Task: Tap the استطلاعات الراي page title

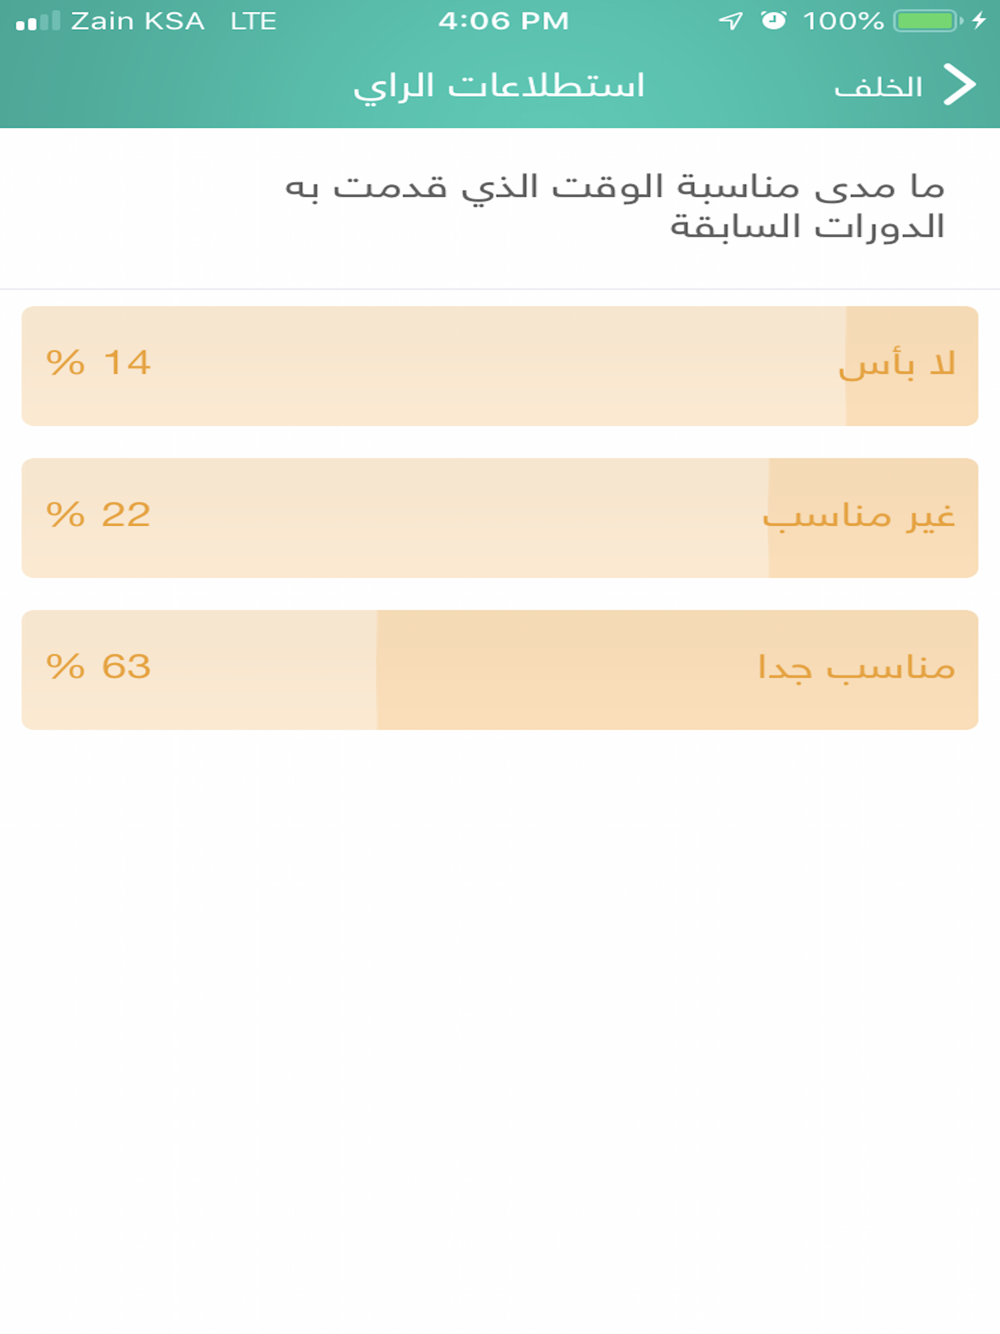Action: point(499,87)
